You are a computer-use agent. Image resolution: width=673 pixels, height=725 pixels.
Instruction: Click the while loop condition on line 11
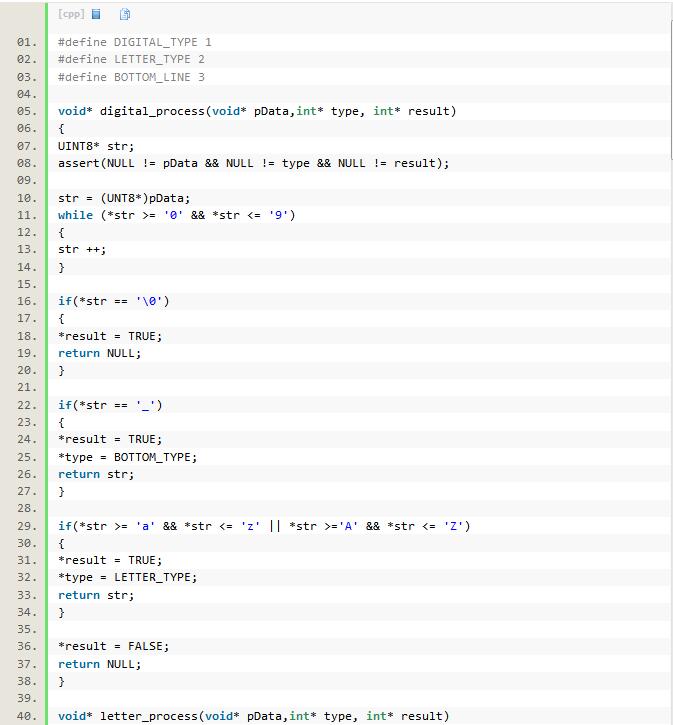tap(177, 215)
